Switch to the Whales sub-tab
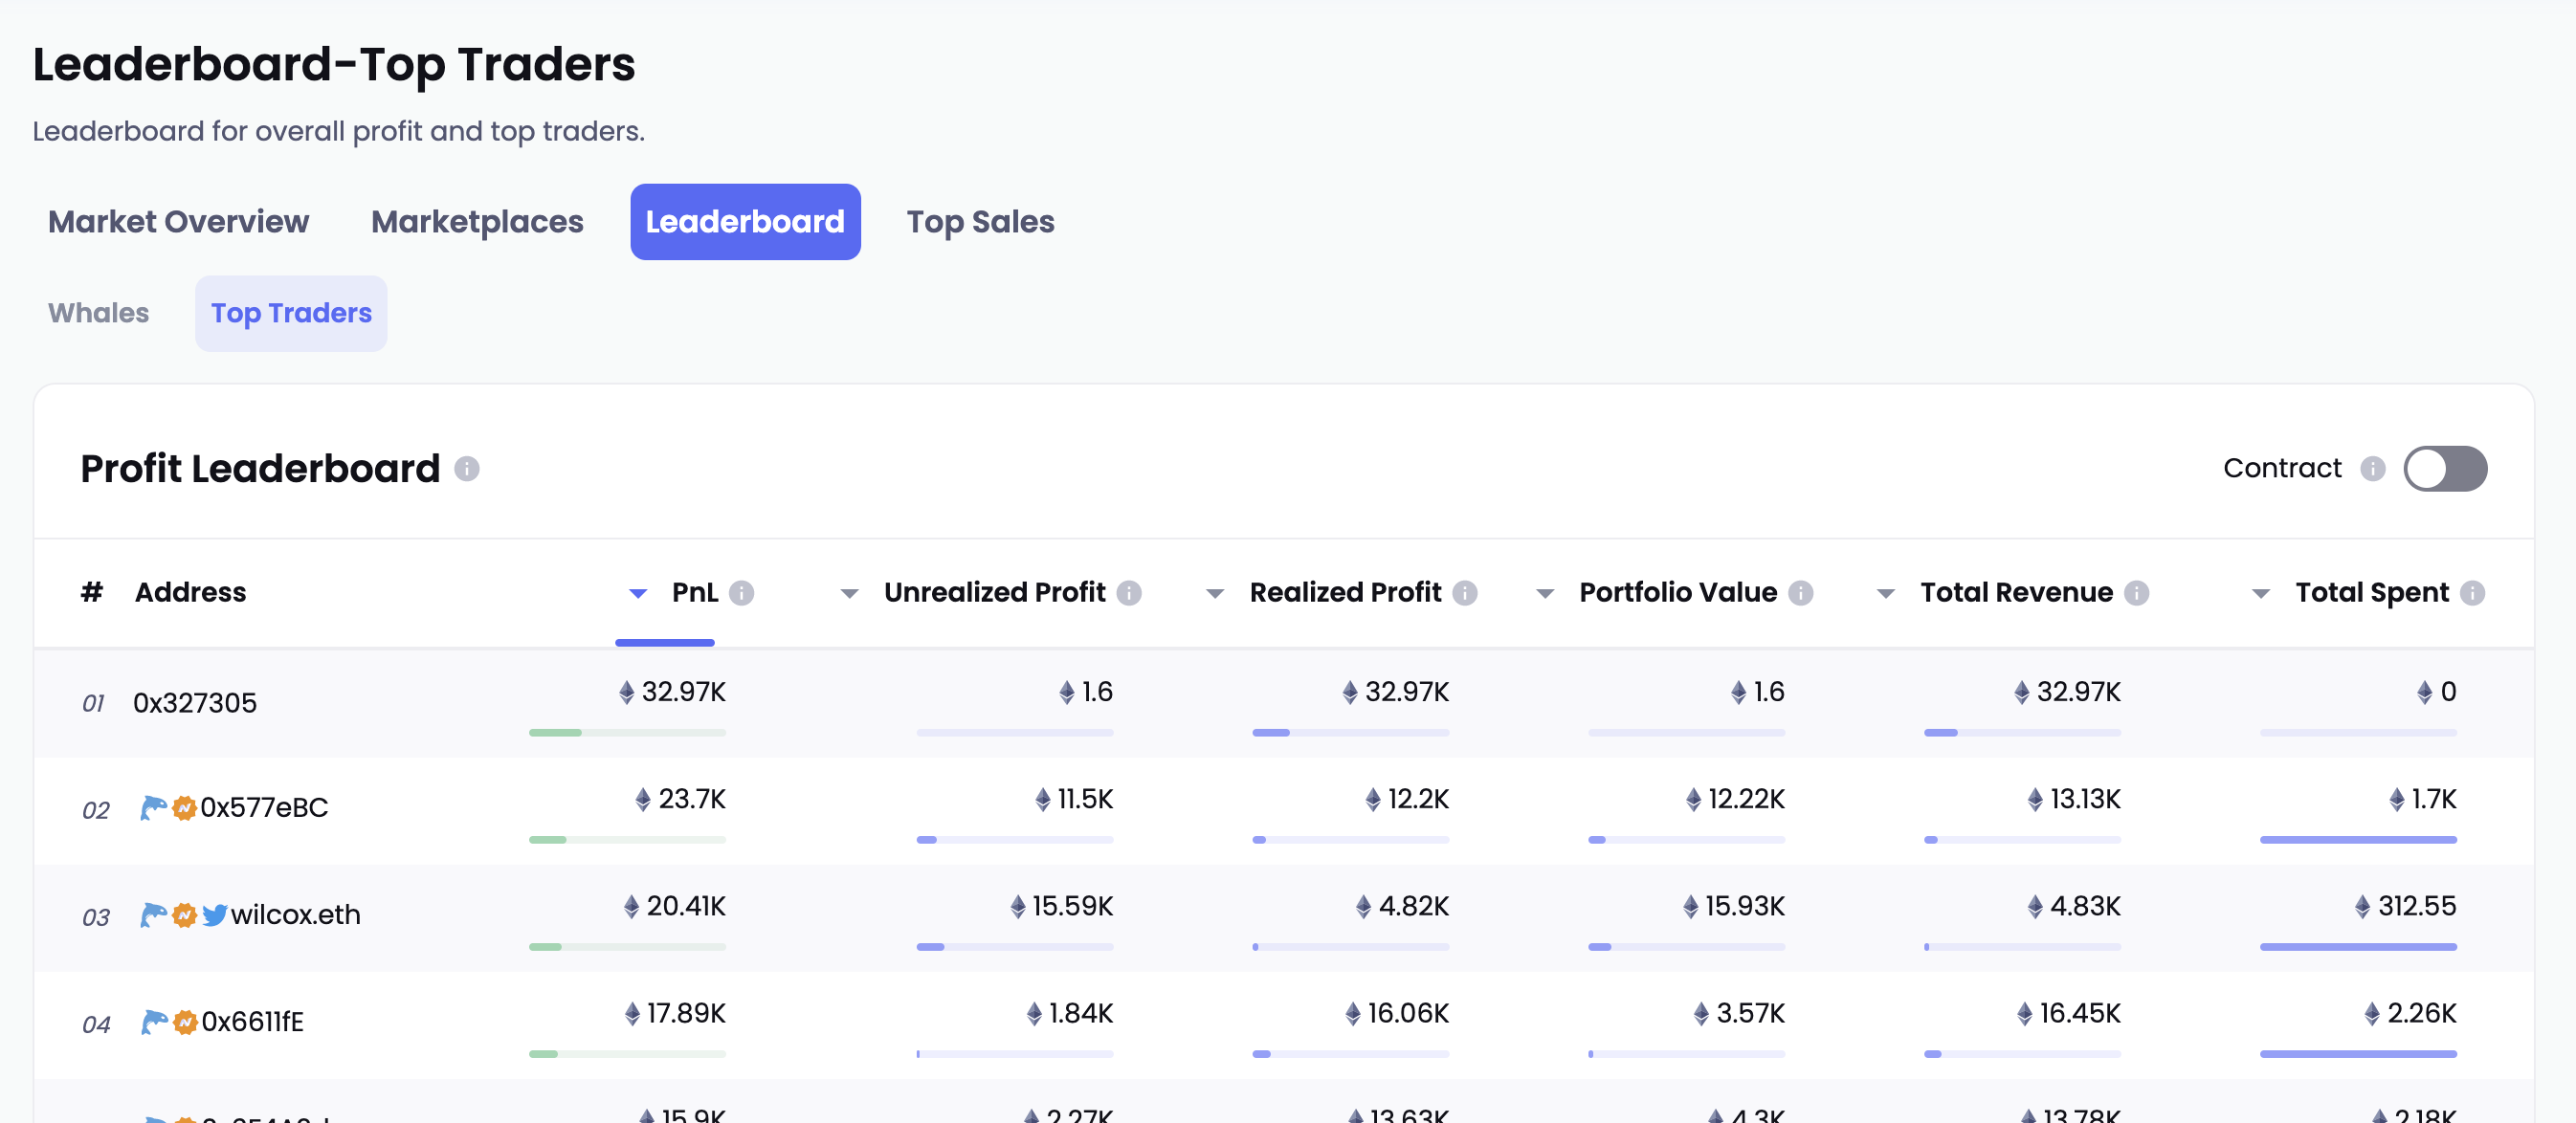The width and height of the screenshot is (2576, 1123). pos(98,314)
